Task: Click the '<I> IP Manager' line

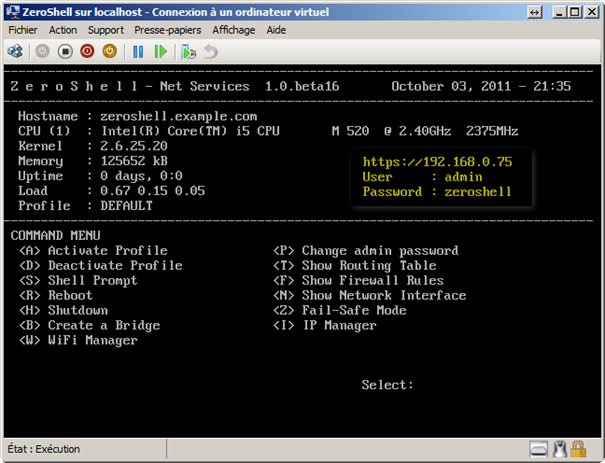Action: (324, 325)
